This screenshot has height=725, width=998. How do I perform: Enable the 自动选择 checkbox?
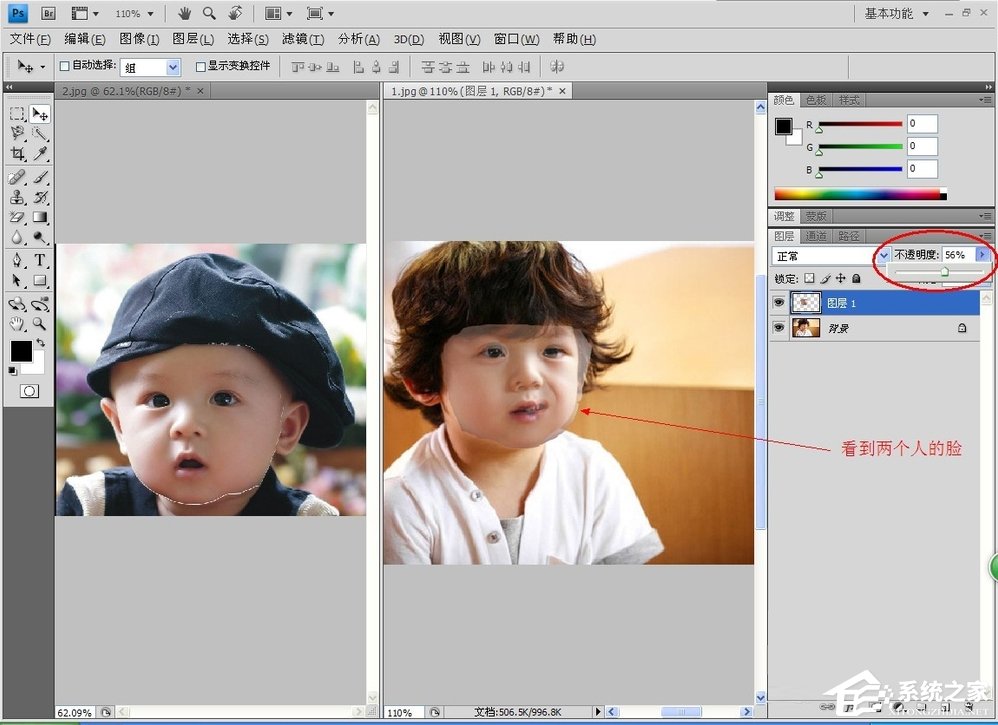[66, 67]
